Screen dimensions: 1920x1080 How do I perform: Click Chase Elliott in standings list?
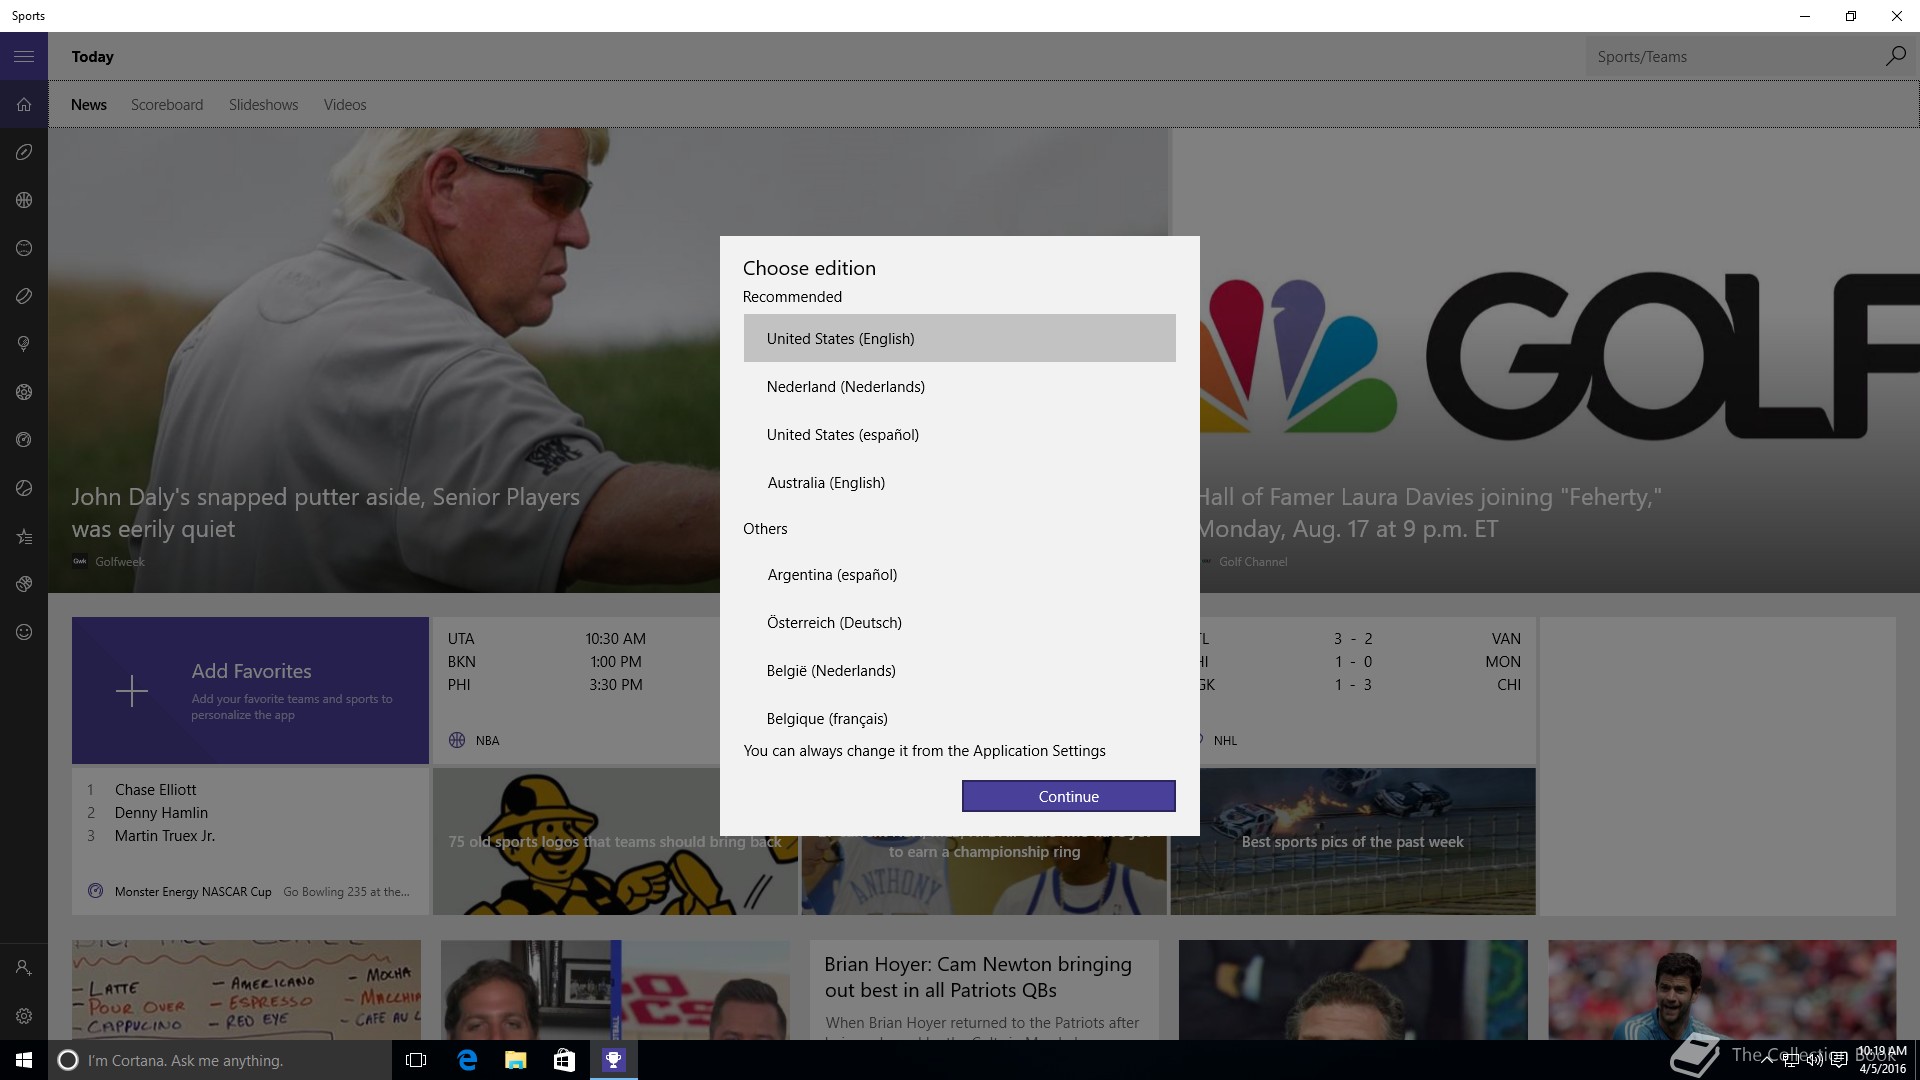[155, 789]
